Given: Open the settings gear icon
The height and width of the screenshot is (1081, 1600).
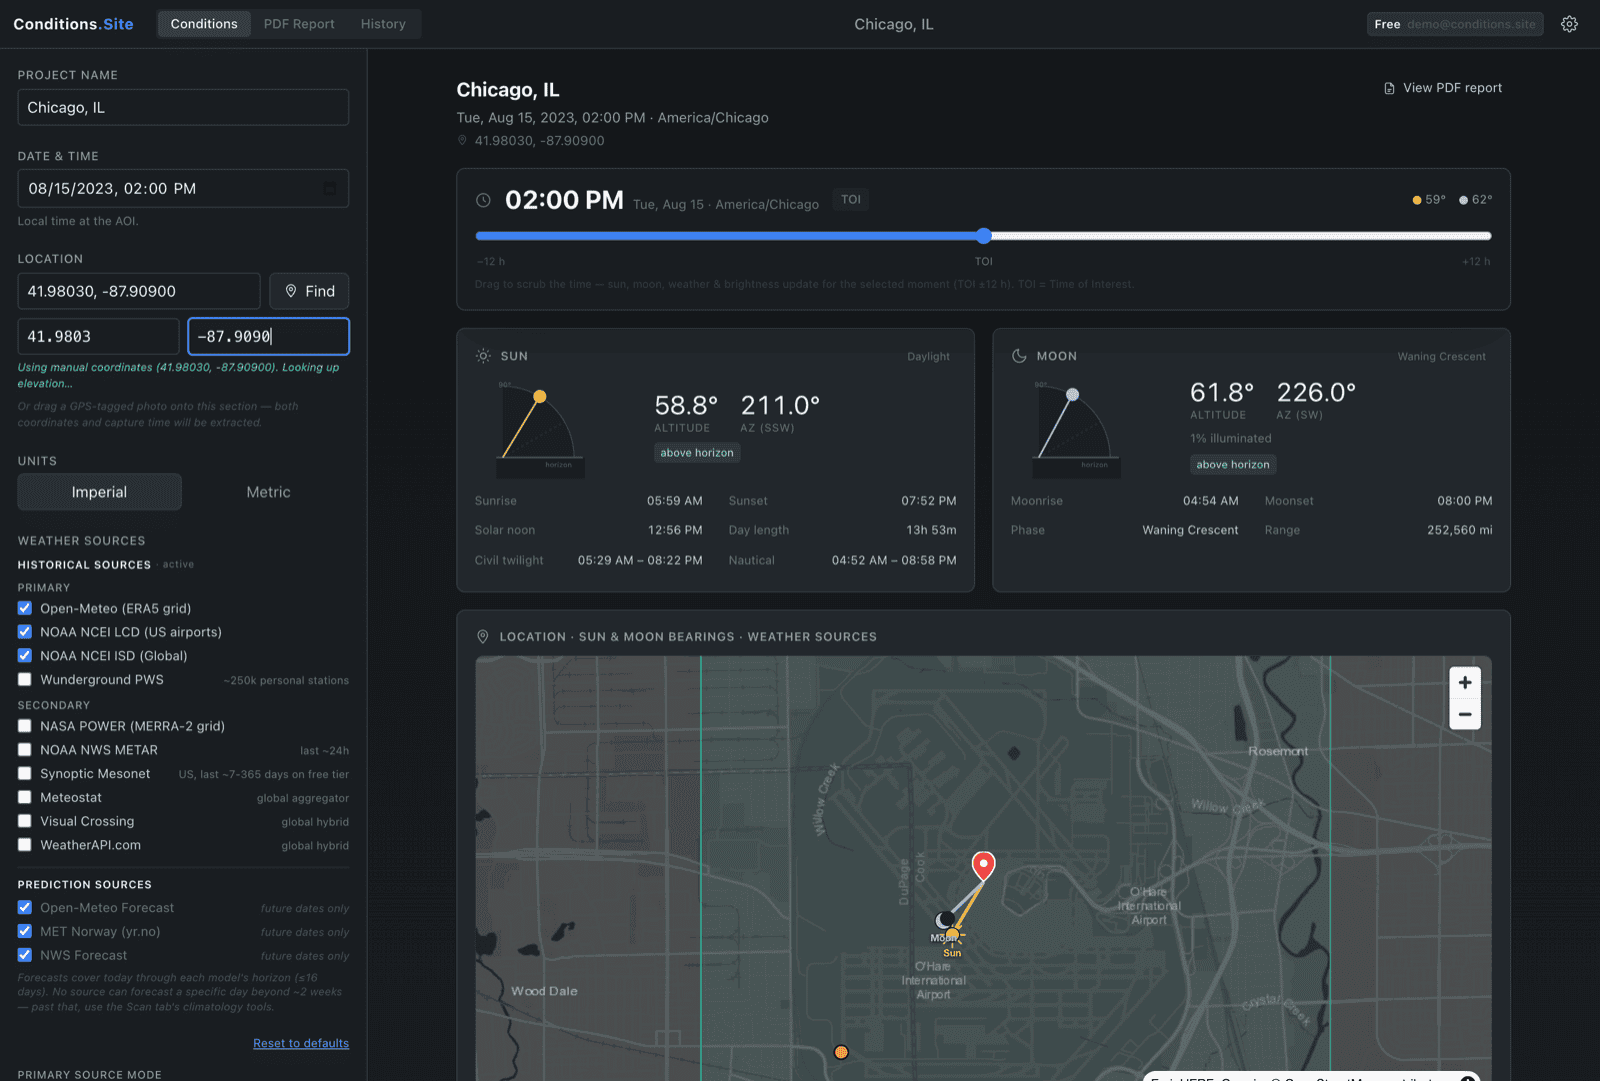Looking at the screenshot, I should [1569, 24].
